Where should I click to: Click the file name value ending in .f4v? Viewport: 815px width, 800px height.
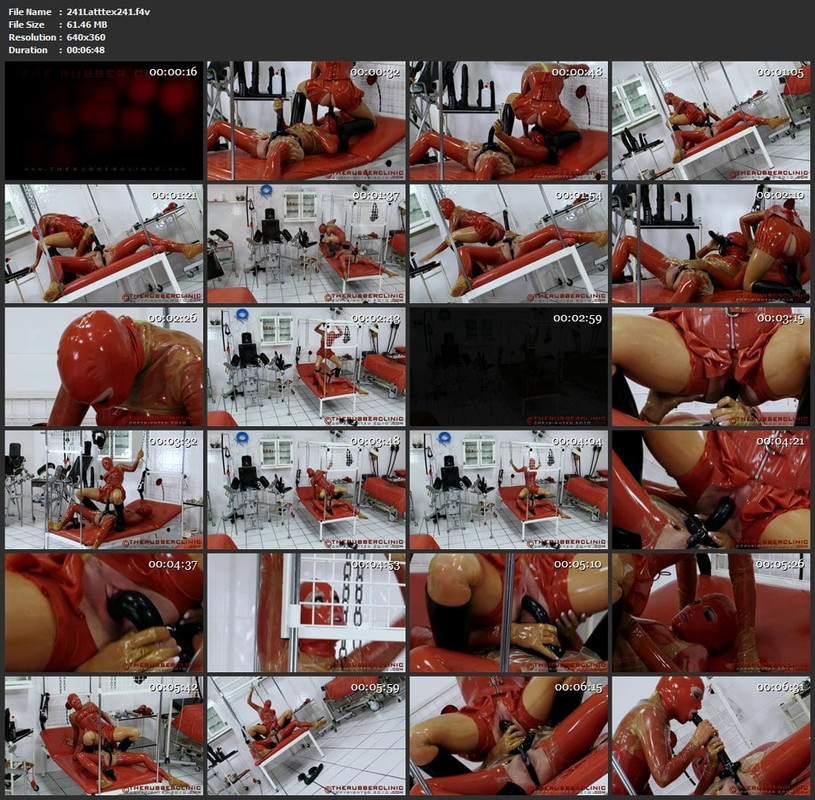point(108,11)
